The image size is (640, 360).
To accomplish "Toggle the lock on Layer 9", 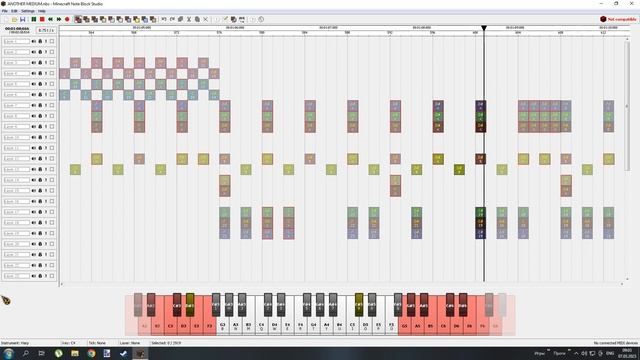I will click(40, 127).
